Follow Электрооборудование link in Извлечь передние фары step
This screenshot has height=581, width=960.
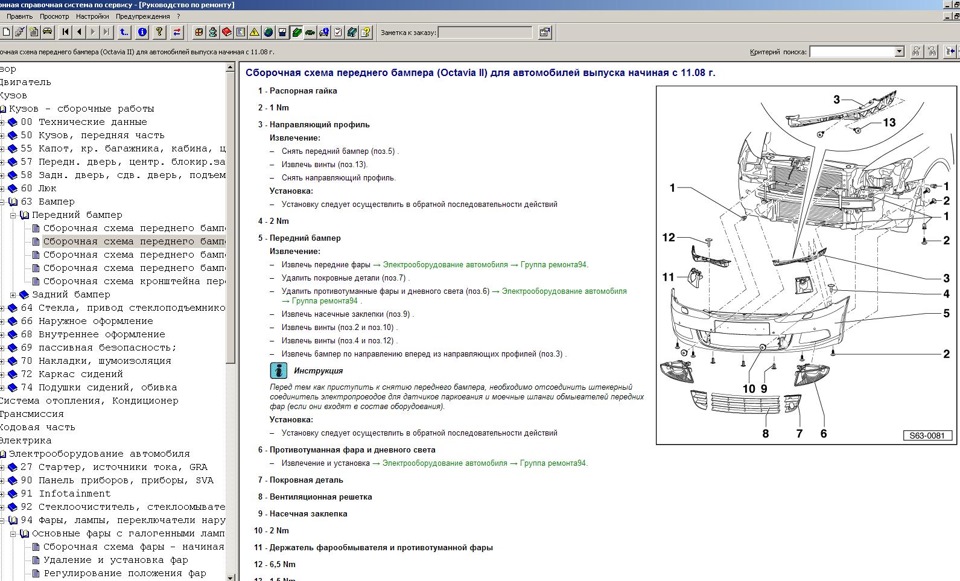(445, 265)
